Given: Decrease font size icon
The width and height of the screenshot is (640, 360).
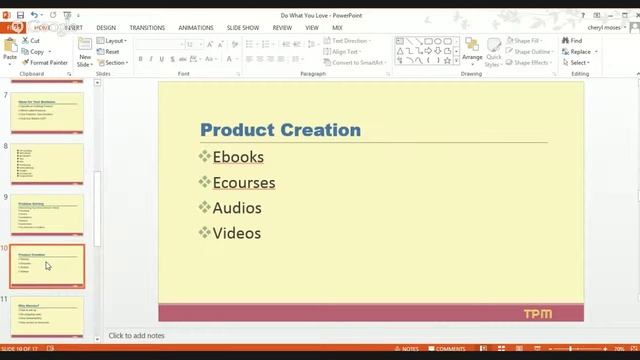Looking at the screenshot, I should point(220,44).
